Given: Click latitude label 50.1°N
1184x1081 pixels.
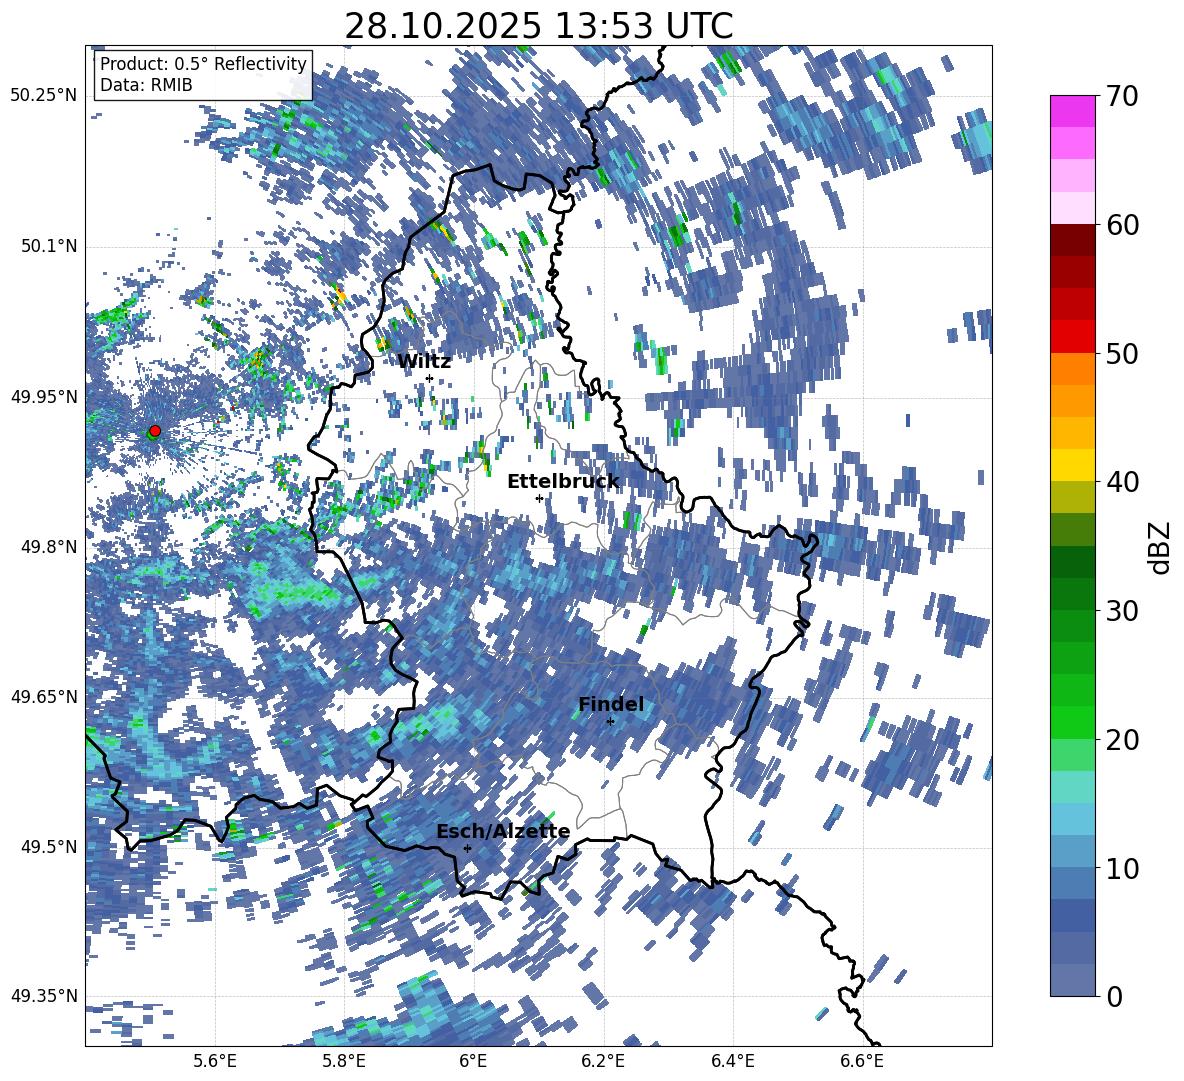Looking at the screenshot, I should (x=48, y=246).
